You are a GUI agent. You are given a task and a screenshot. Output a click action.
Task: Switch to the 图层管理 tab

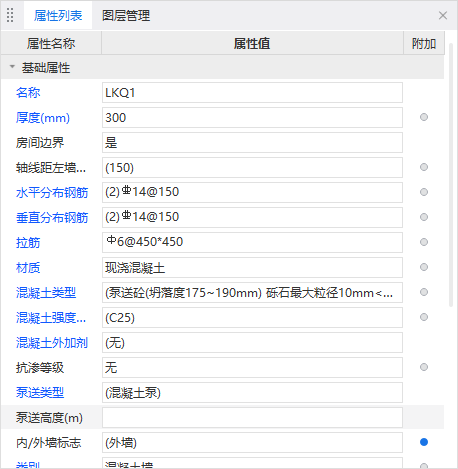tap(126, 15)
